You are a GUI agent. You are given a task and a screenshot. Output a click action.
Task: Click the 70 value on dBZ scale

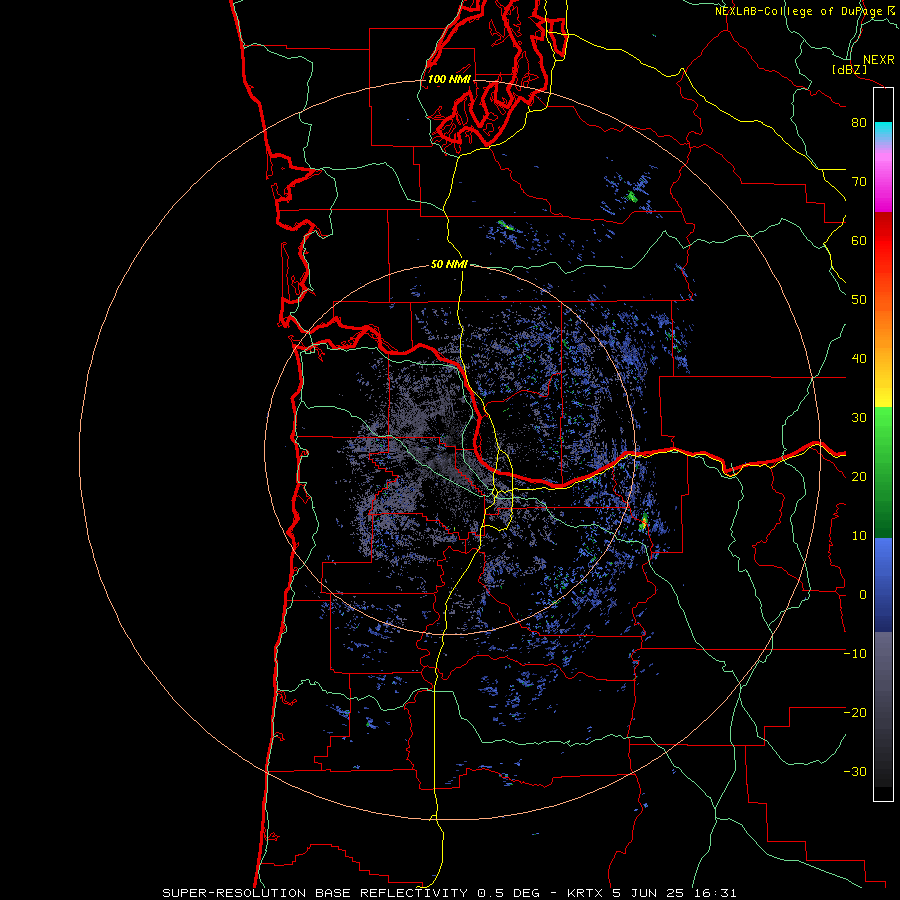[859, 181]
